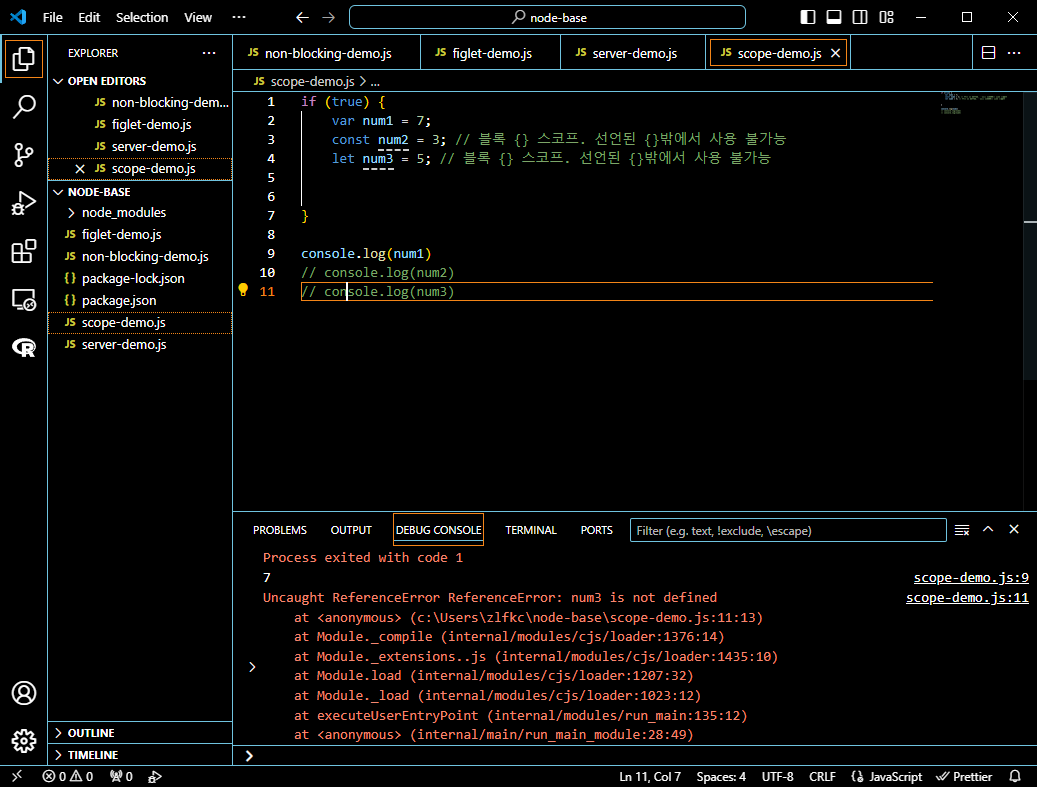This screenshot has height=787, width=1037.
Task: Close scope-demo.js in Open Editors list
Action: 80,169
